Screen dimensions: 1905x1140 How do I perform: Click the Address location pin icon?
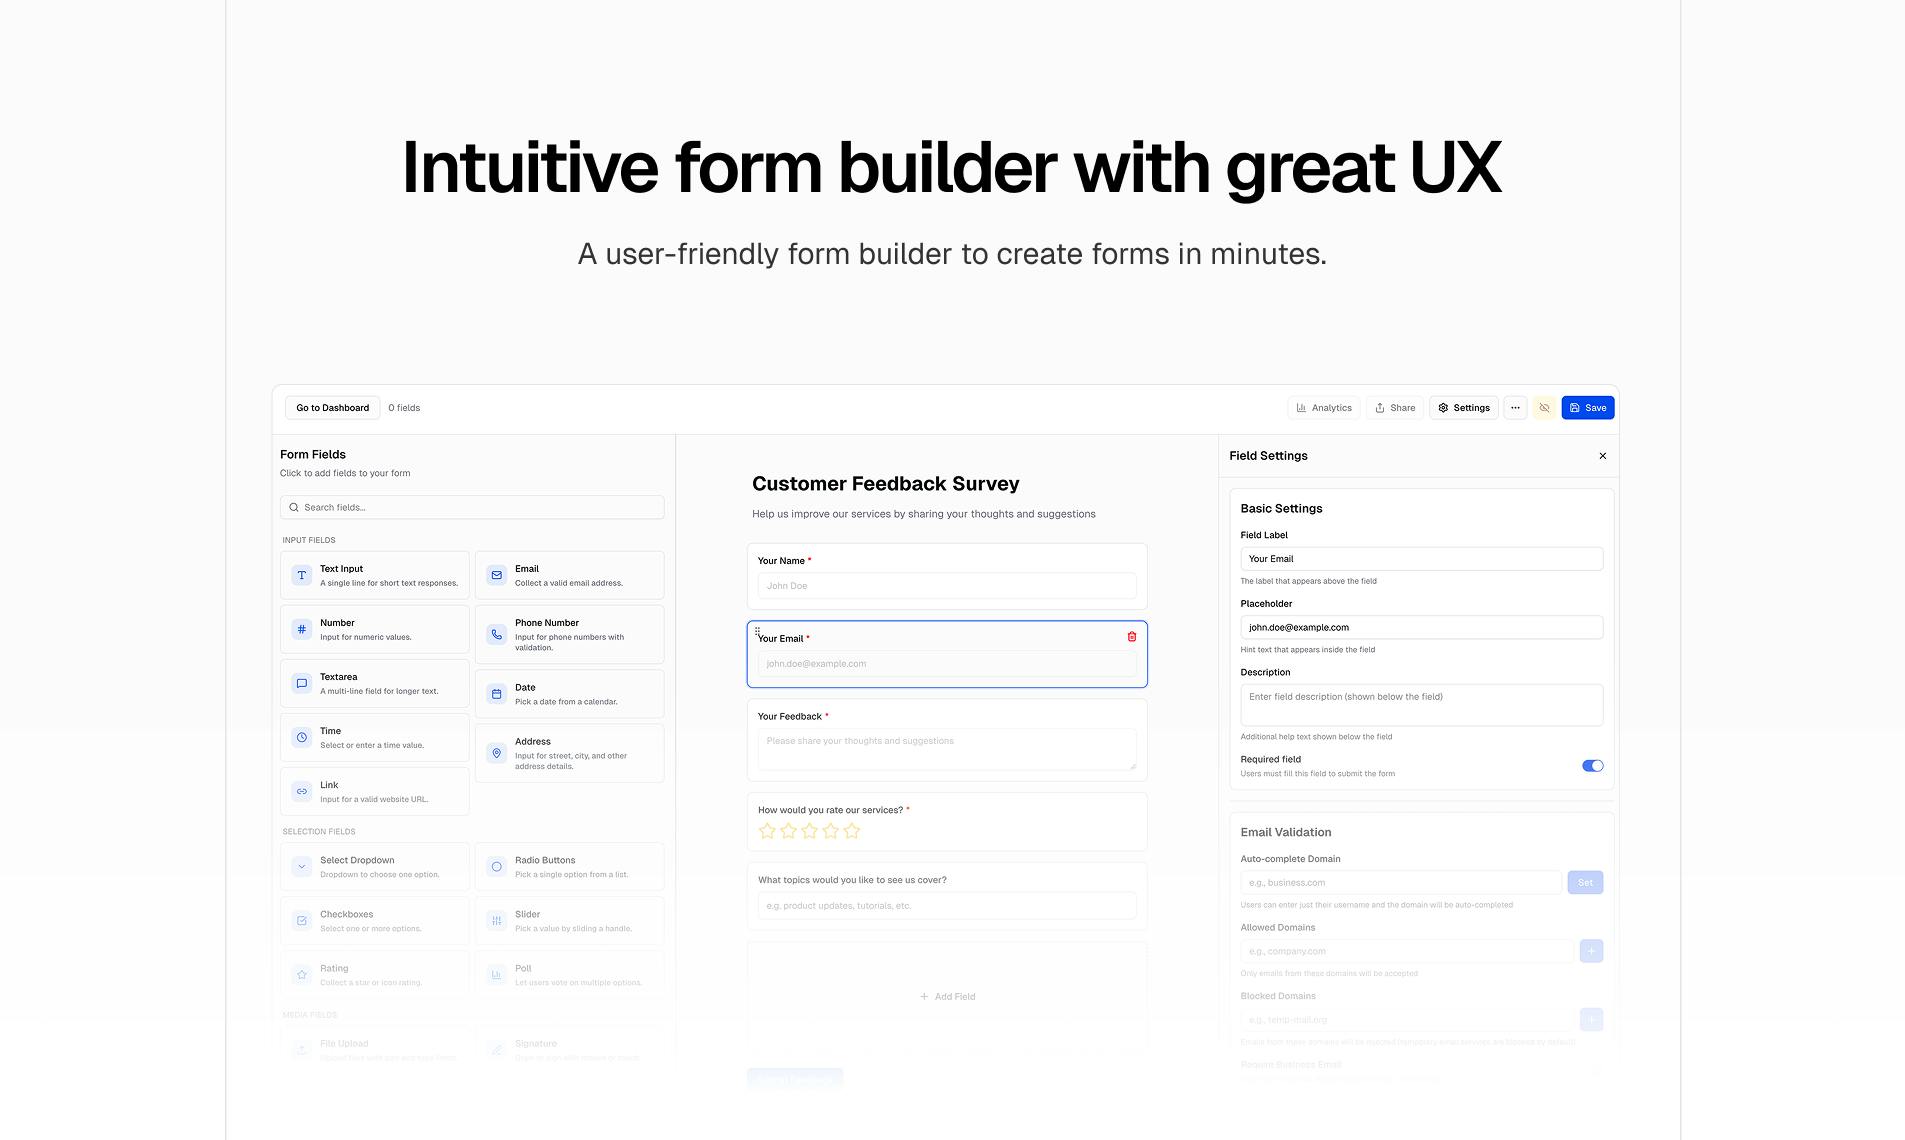click(496, 753)
